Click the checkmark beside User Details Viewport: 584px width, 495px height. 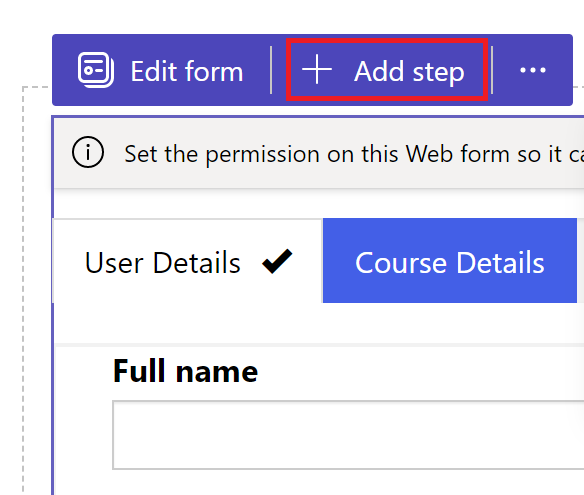coord(277,261)
